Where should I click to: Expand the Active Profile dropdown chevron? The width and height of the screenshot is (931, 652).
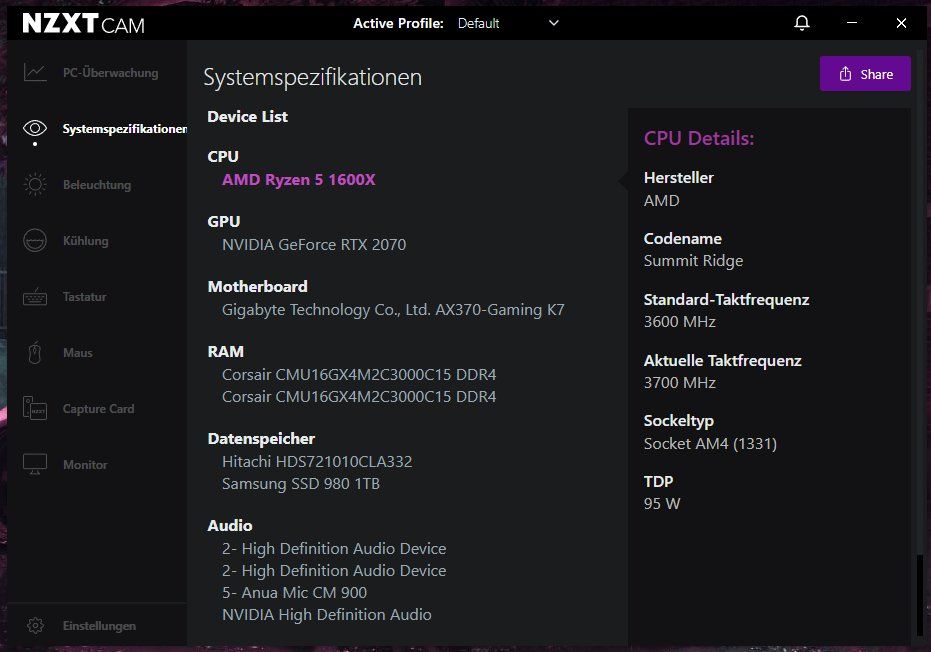(553, 23)
